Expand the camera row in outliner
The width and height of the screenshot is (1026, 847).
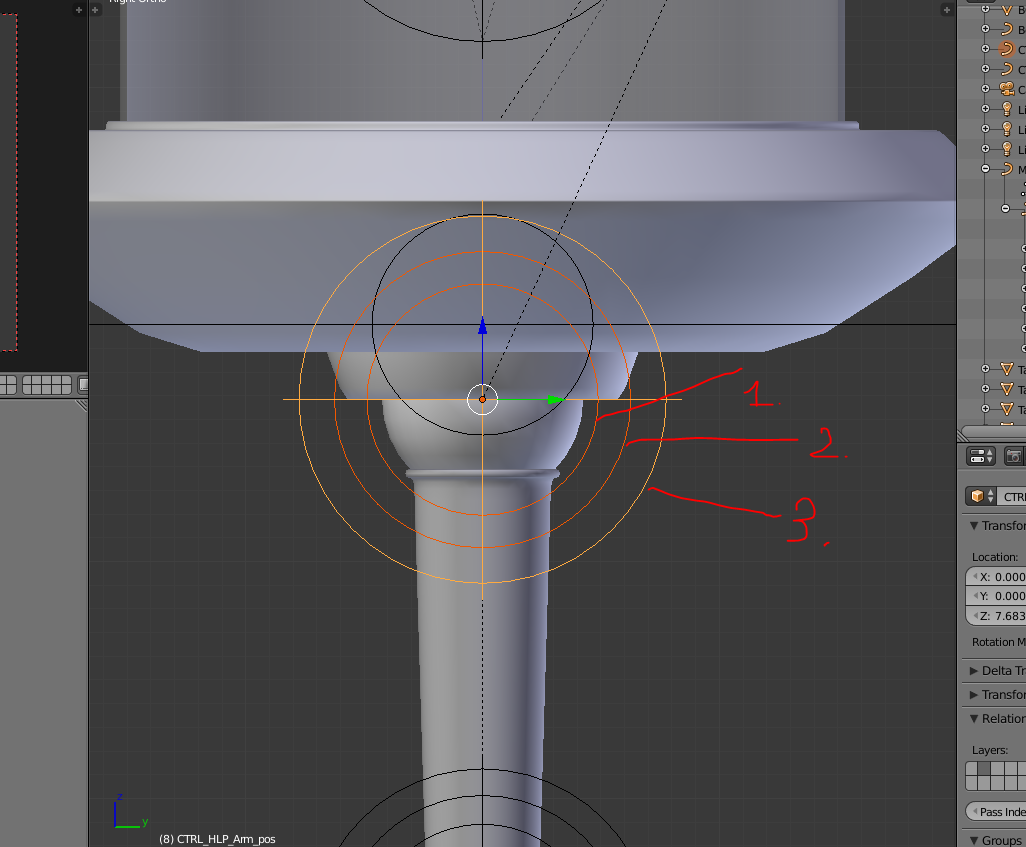[985, 88]
